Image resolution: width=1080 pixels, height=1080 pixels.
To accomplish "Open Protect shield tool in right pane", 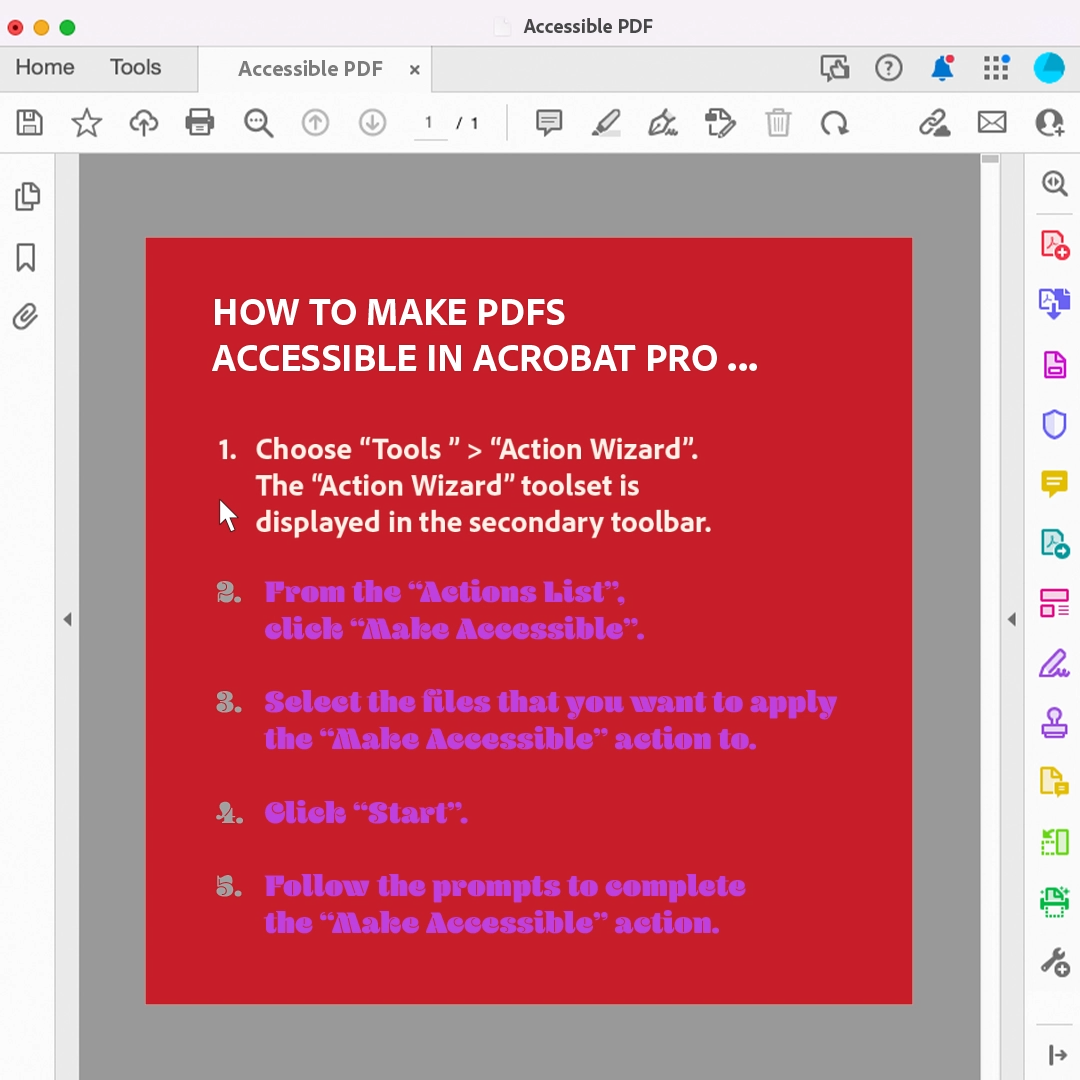I will coord(1054,424).
